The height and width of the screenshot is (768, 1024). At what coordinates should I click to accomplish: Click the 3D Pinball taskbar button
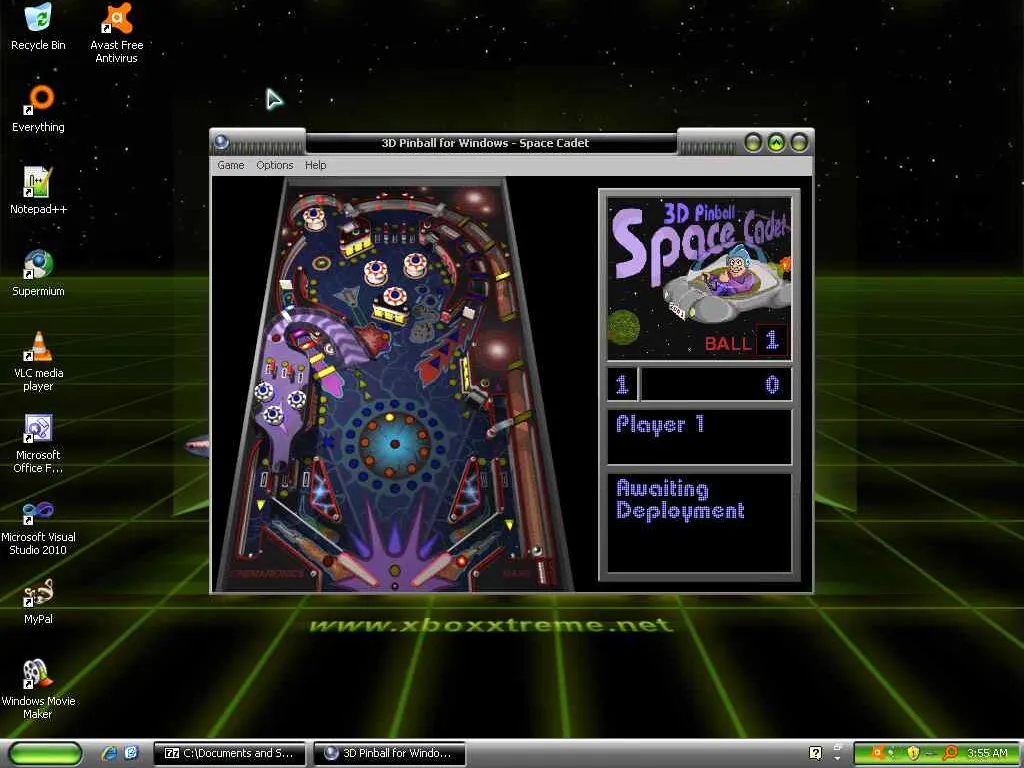(389, 753)
